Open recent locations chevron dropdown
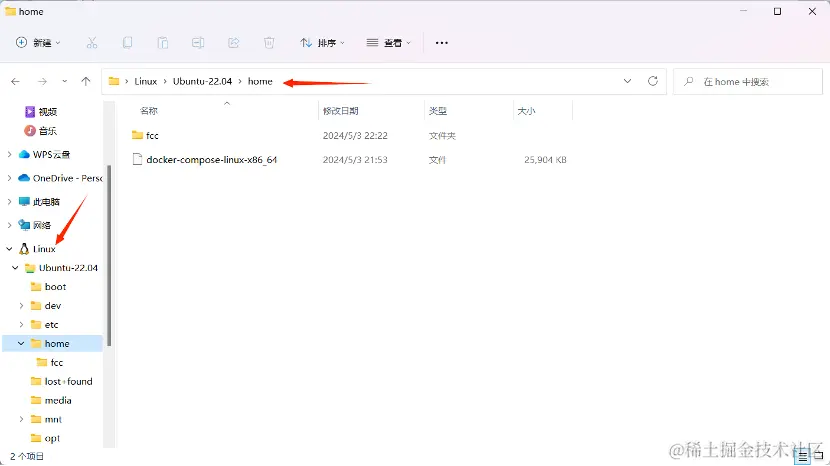830x466 pixels. click(65, 82)
